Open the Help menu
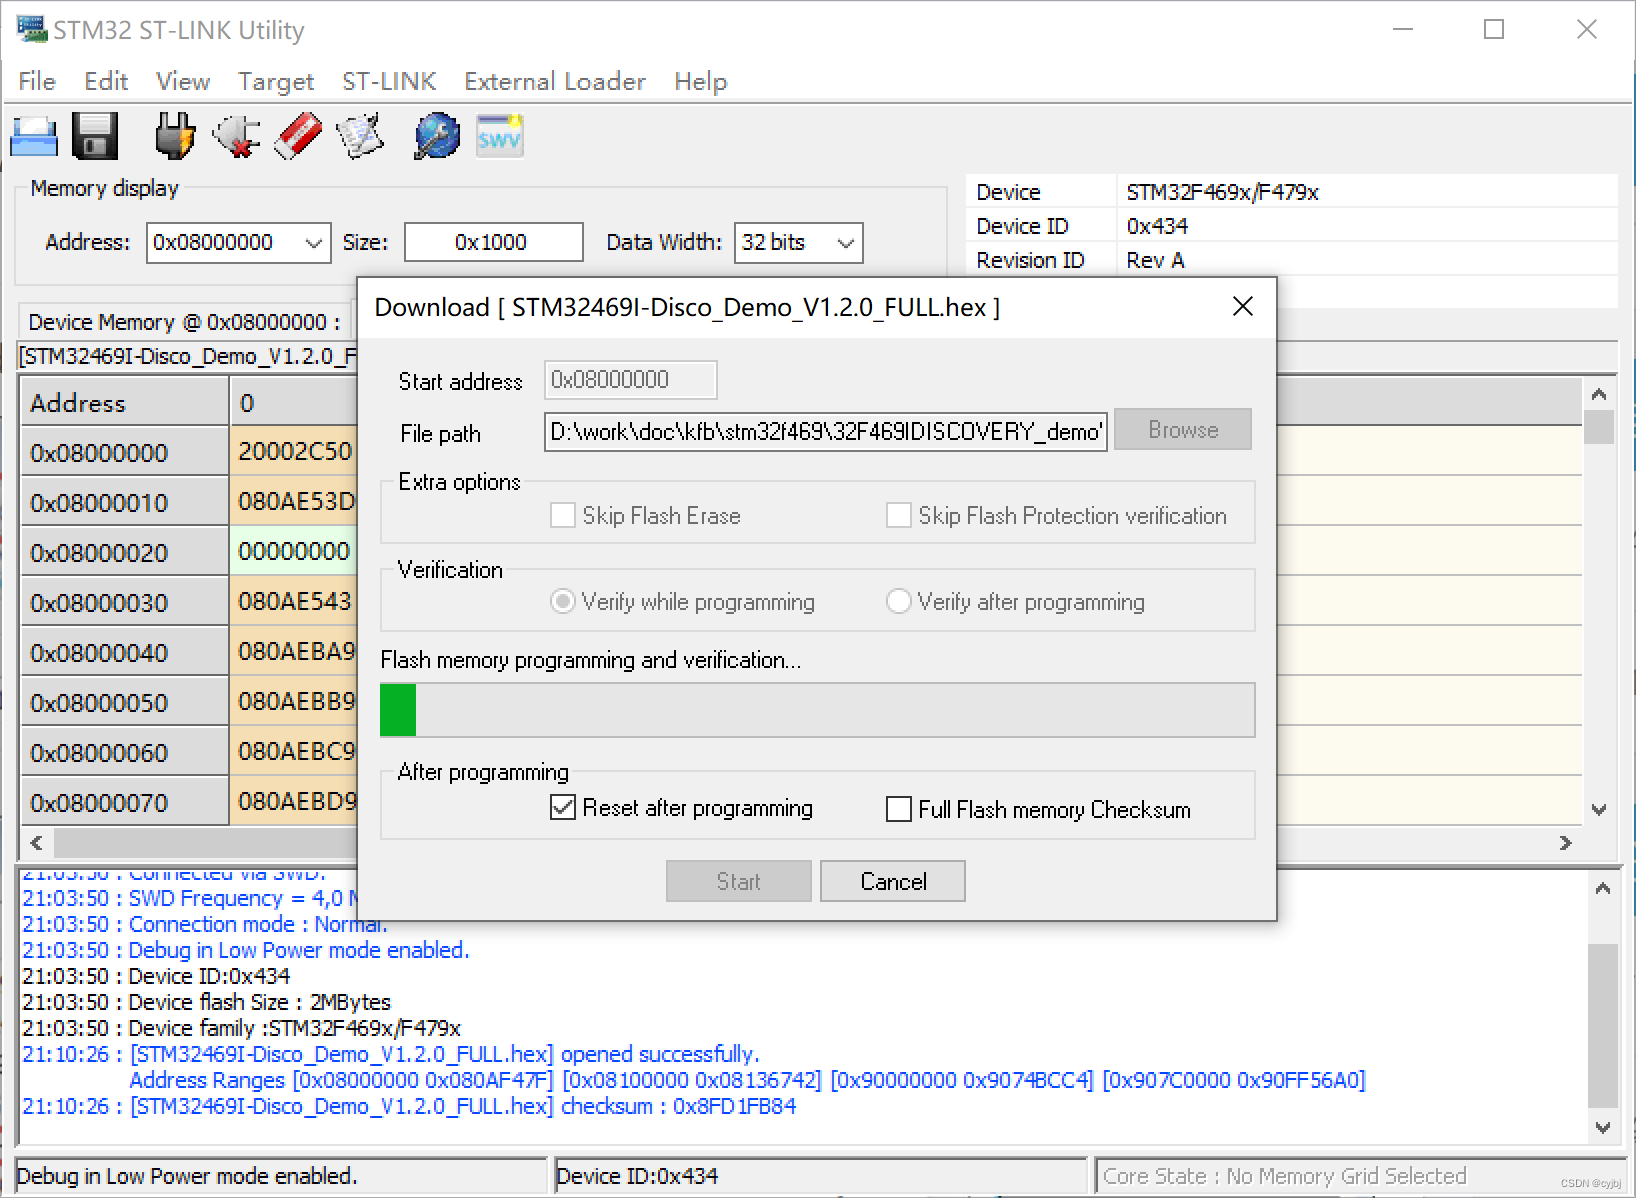Image resolution: width=1636 pixels, height=1198 pixels. click(x=700, y=81)
